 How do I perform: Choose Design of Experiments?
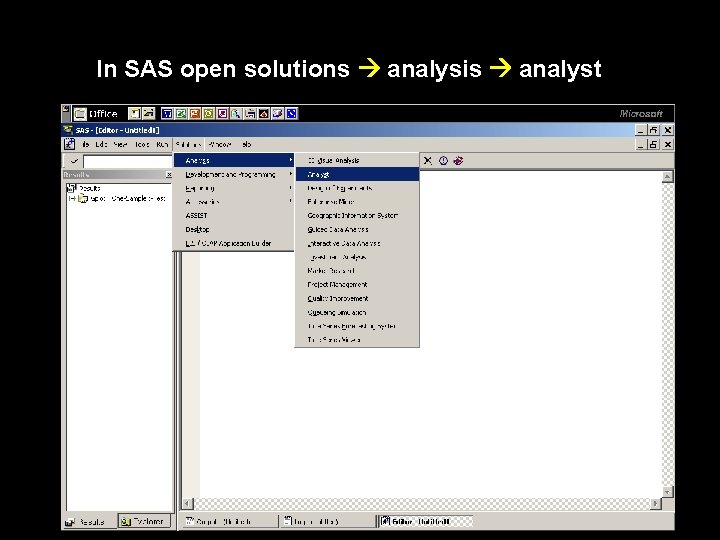click(x=357, y=188)
